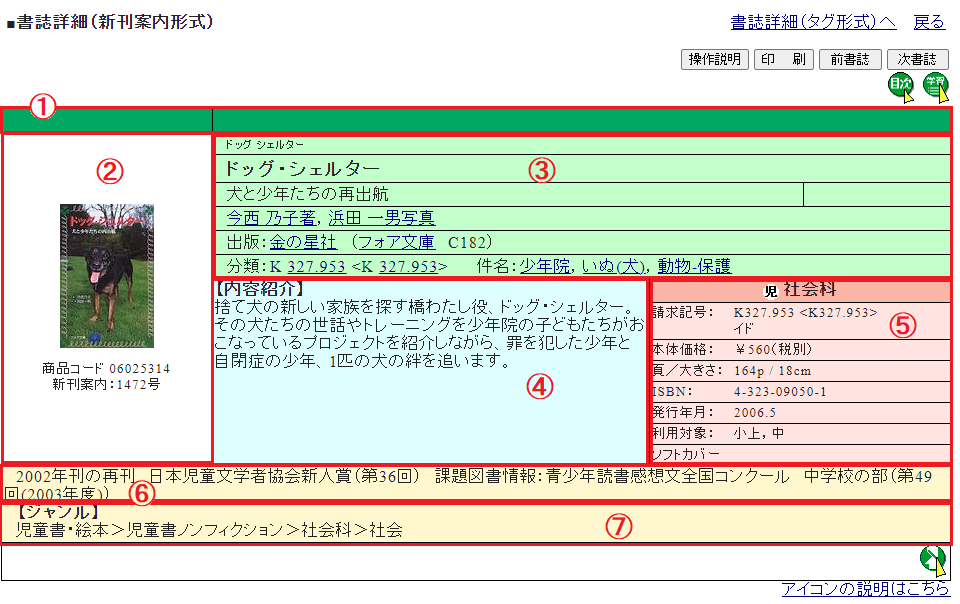Open the 操作説明 help button
This screenshot has height=604, width=960.
[714, 59]
